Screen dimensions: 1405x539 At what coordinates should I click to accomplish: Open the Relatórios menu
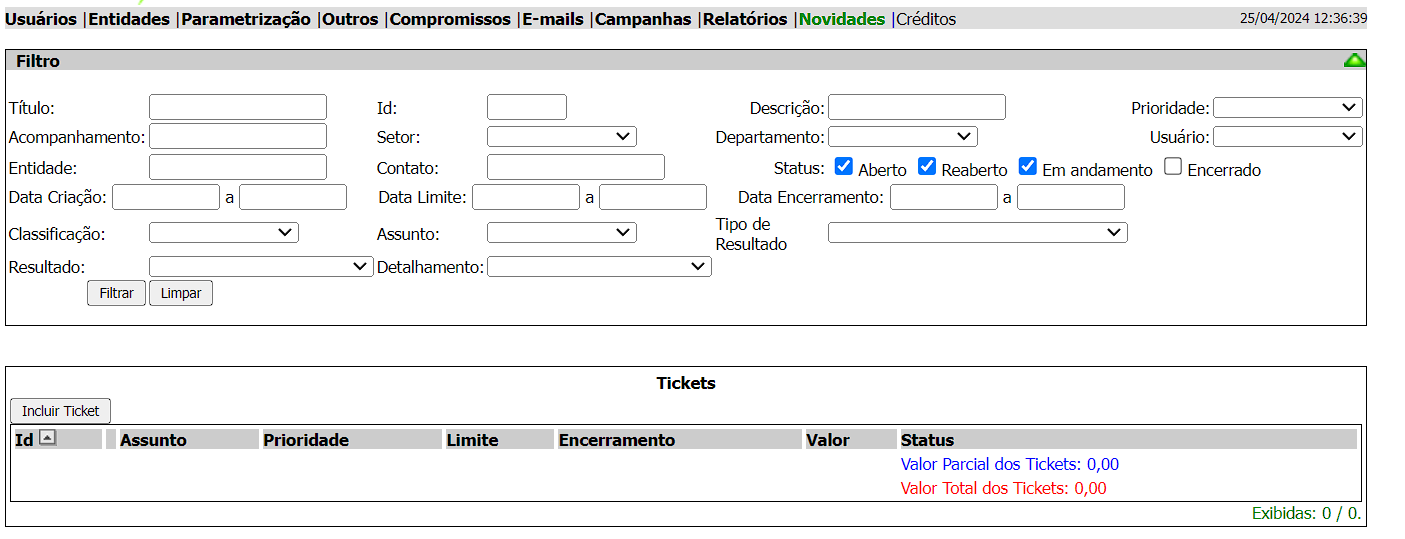(x=745, y=19)
